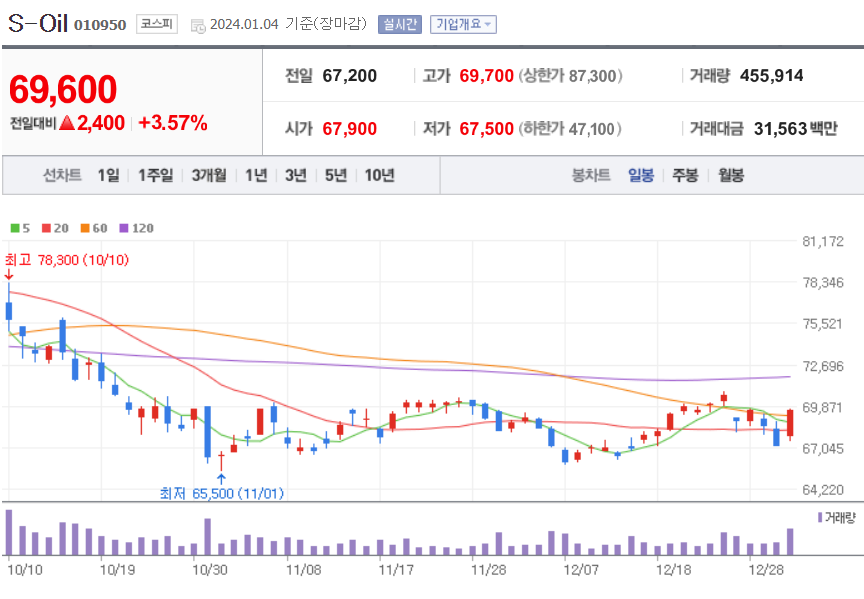Screen dimensions: 864x599
Task: Click the 코스피 market badge
Action: point(157,24)
